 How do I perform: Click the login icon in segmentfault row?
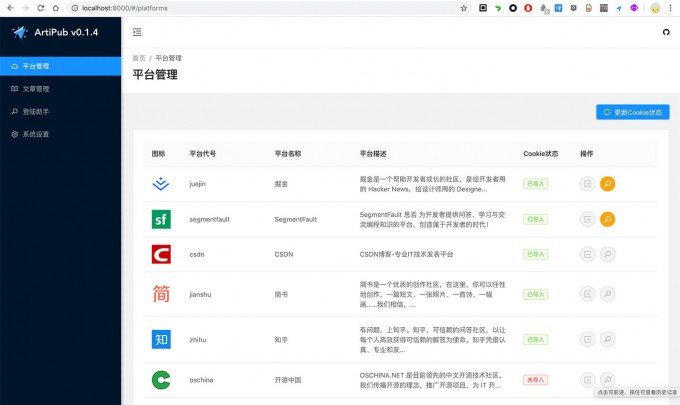coord(588,219)
